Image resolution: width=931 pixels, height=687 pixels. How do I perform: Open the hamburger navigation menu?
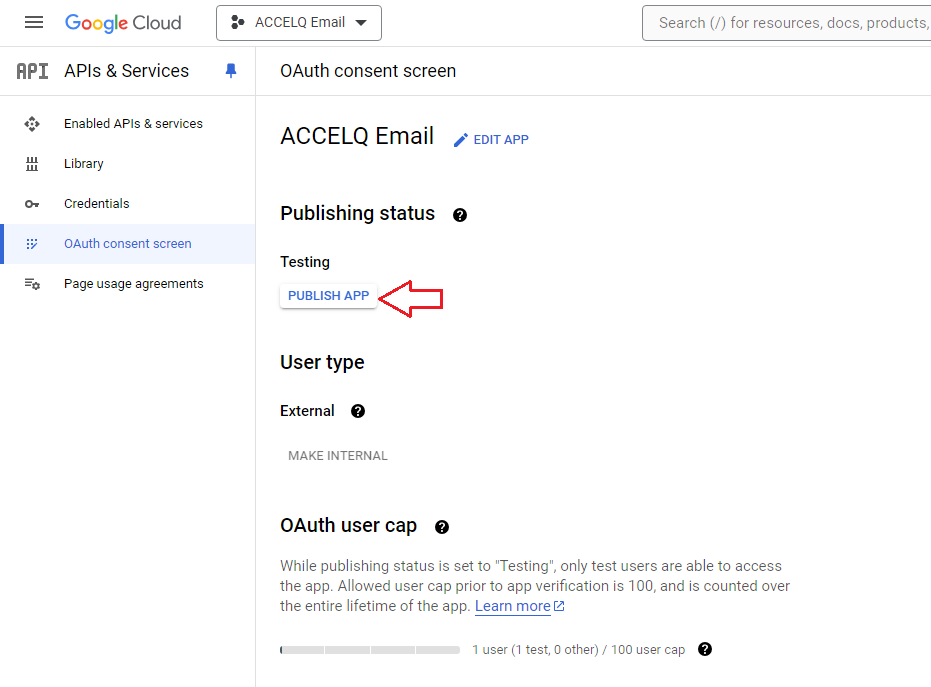coord(34,23)
